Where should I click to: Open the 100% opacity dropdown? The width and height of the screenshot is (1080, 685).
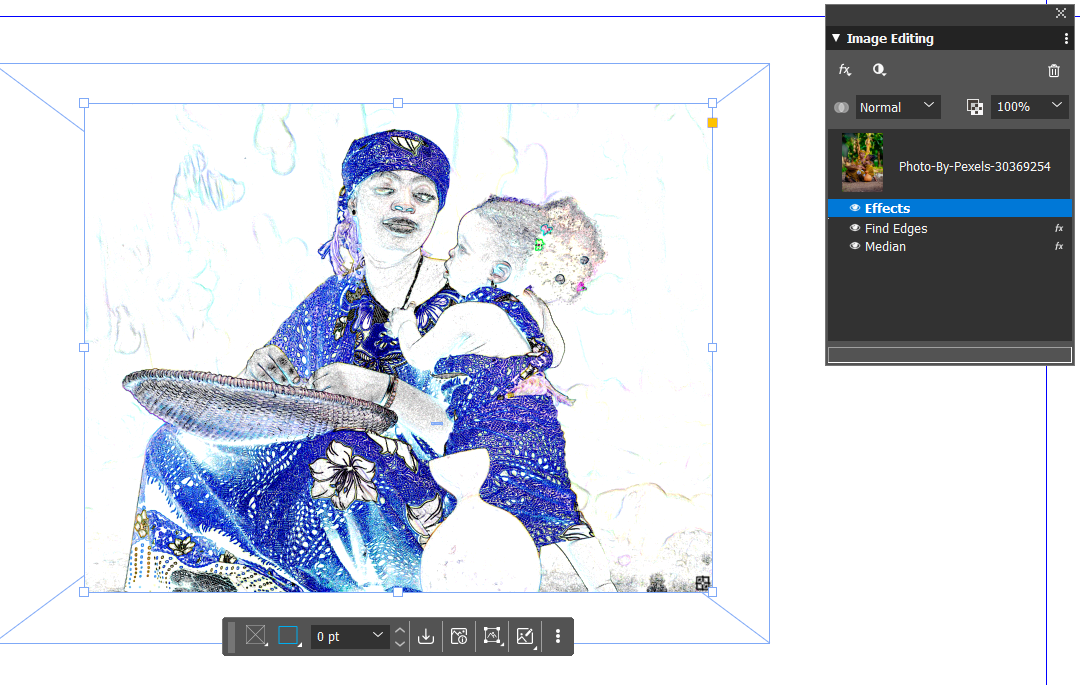tap(1029, 107)
